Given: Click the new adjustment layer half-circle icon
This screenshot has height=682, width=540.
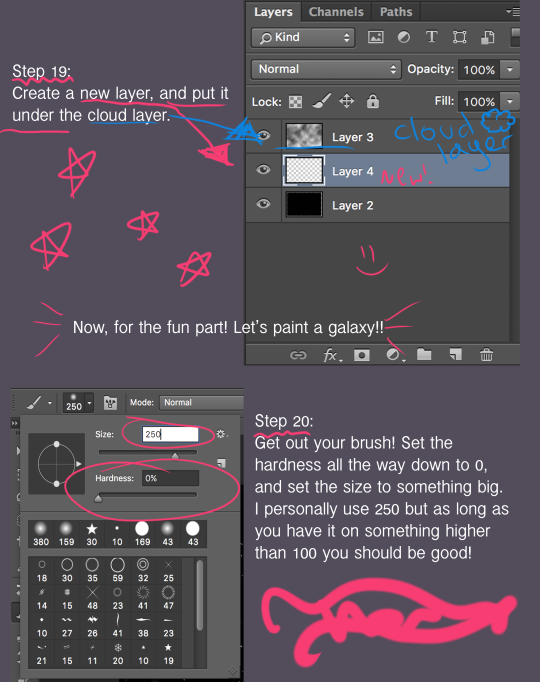Looking at the screenshot, I should [395, 355].
